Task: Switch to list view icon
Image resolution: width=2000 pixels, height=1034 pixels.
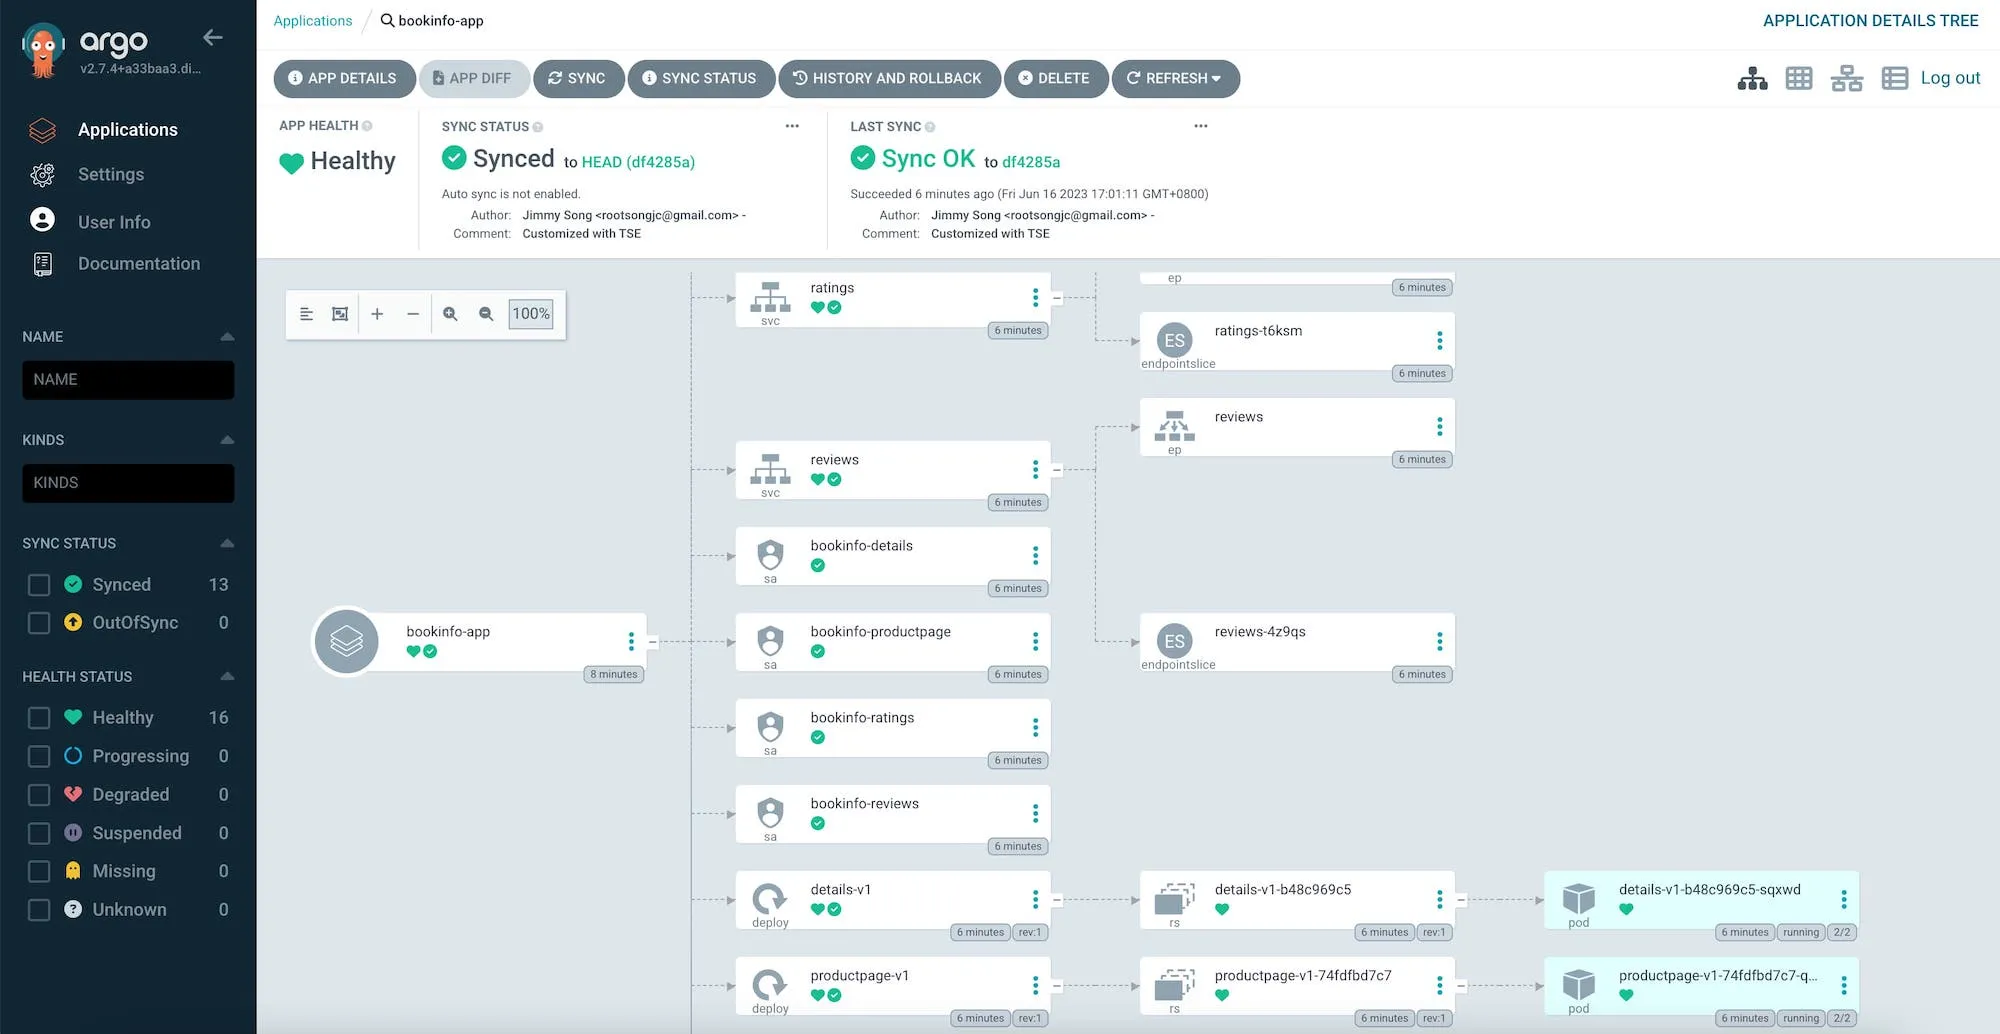Action: 1894,78
